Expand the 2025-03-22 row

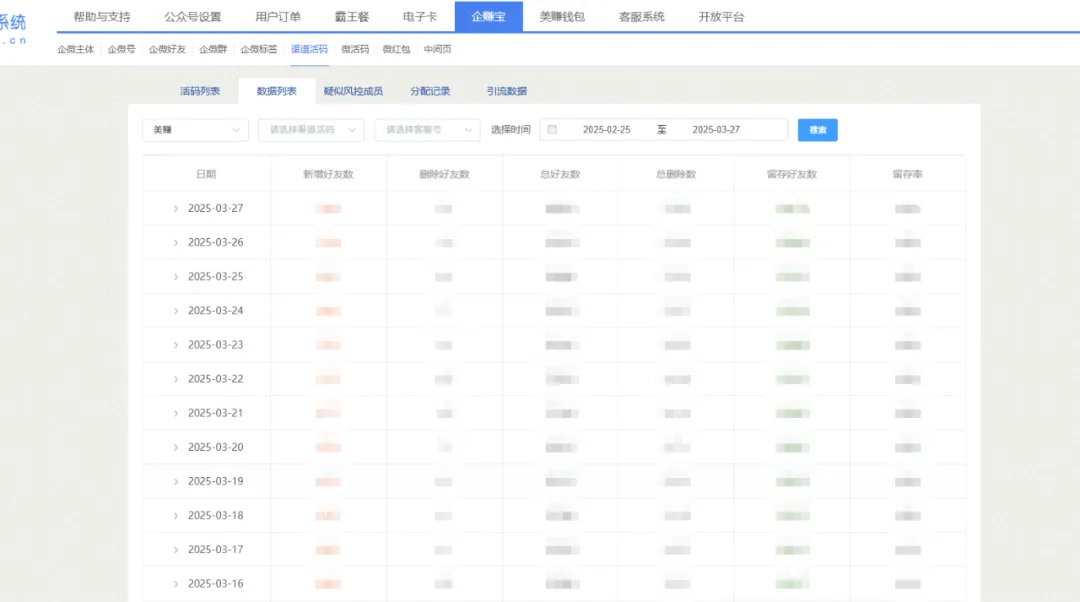[176, 379]
